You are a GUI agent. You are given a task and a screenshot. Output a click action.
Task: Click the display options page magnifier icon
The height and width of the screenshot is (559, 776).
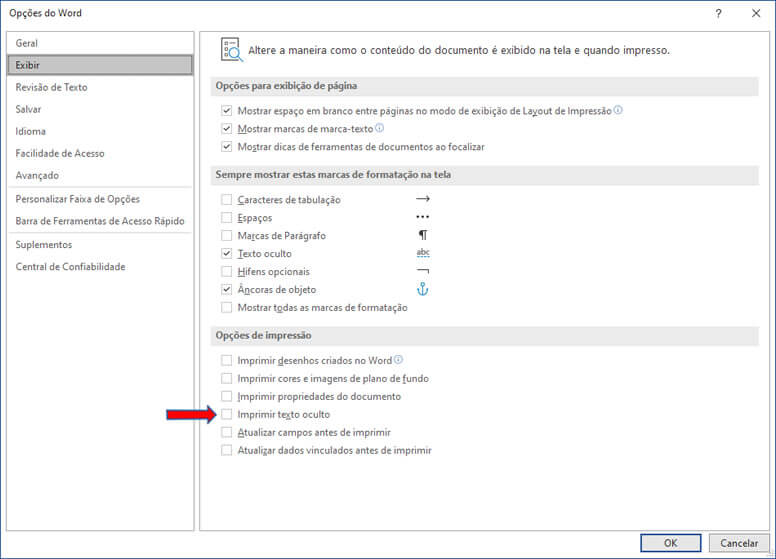(x=232, y=49)
